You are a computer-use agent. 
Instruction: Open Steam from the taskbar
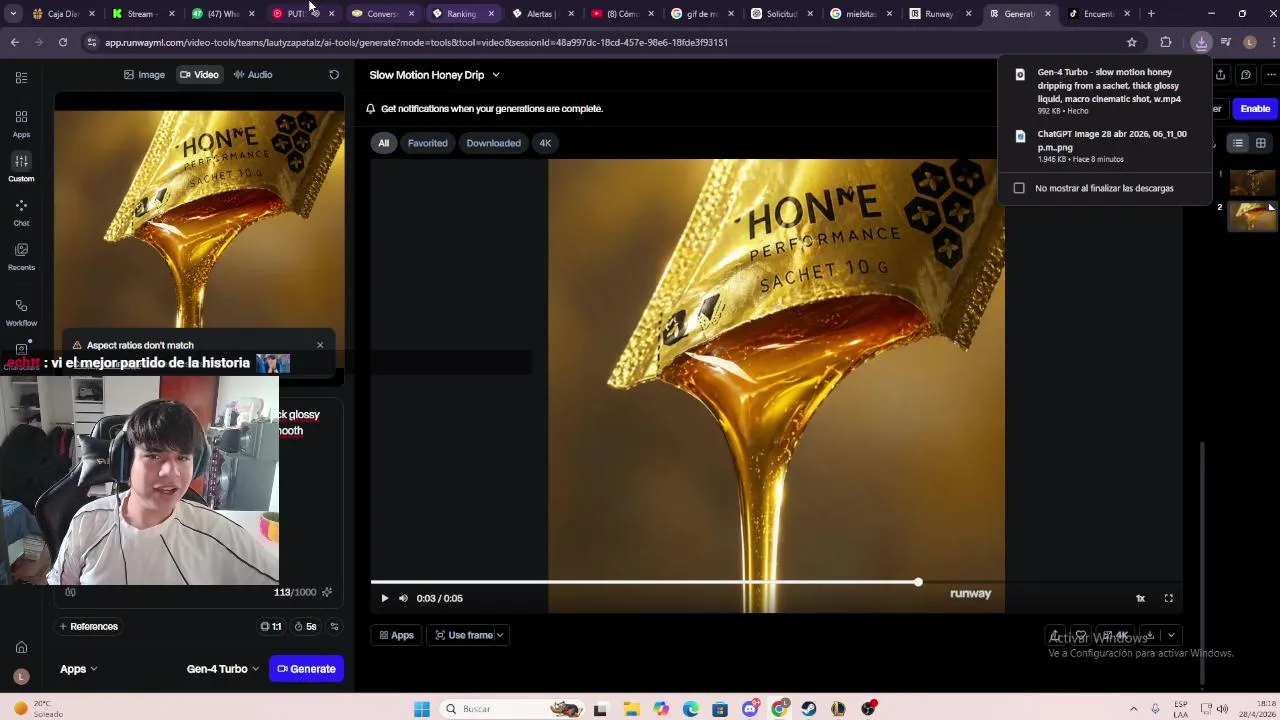[x=809, y=709]
